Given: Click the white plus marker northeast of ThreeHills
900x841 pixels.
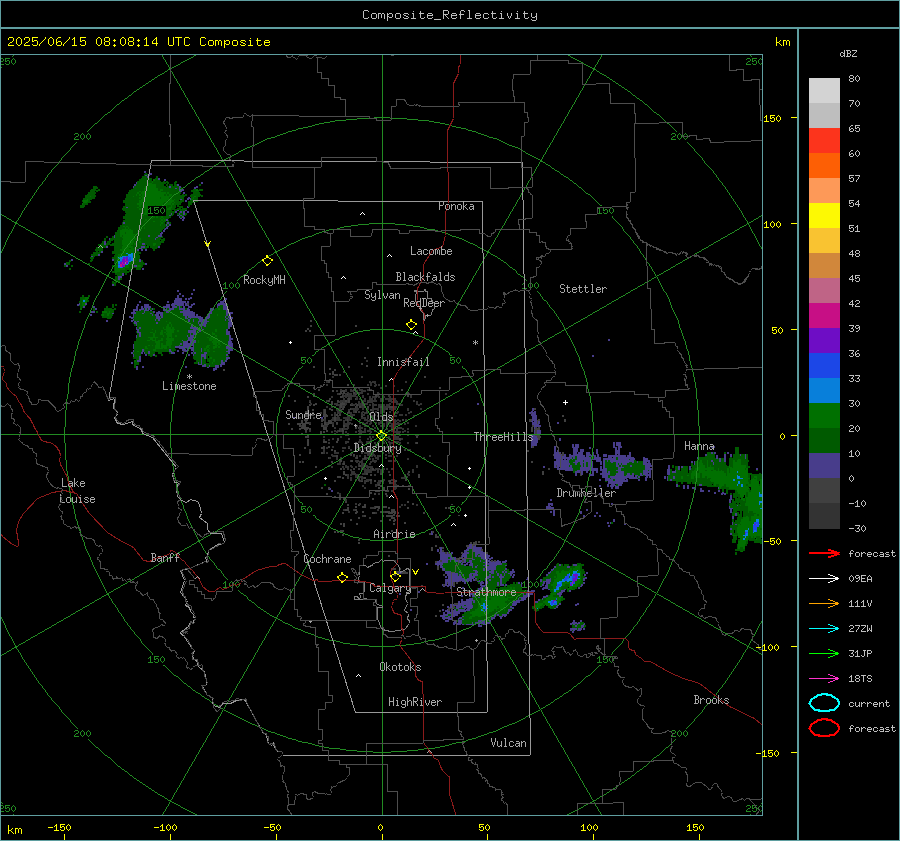Looking at the screenshot, I should coord(565,402).
